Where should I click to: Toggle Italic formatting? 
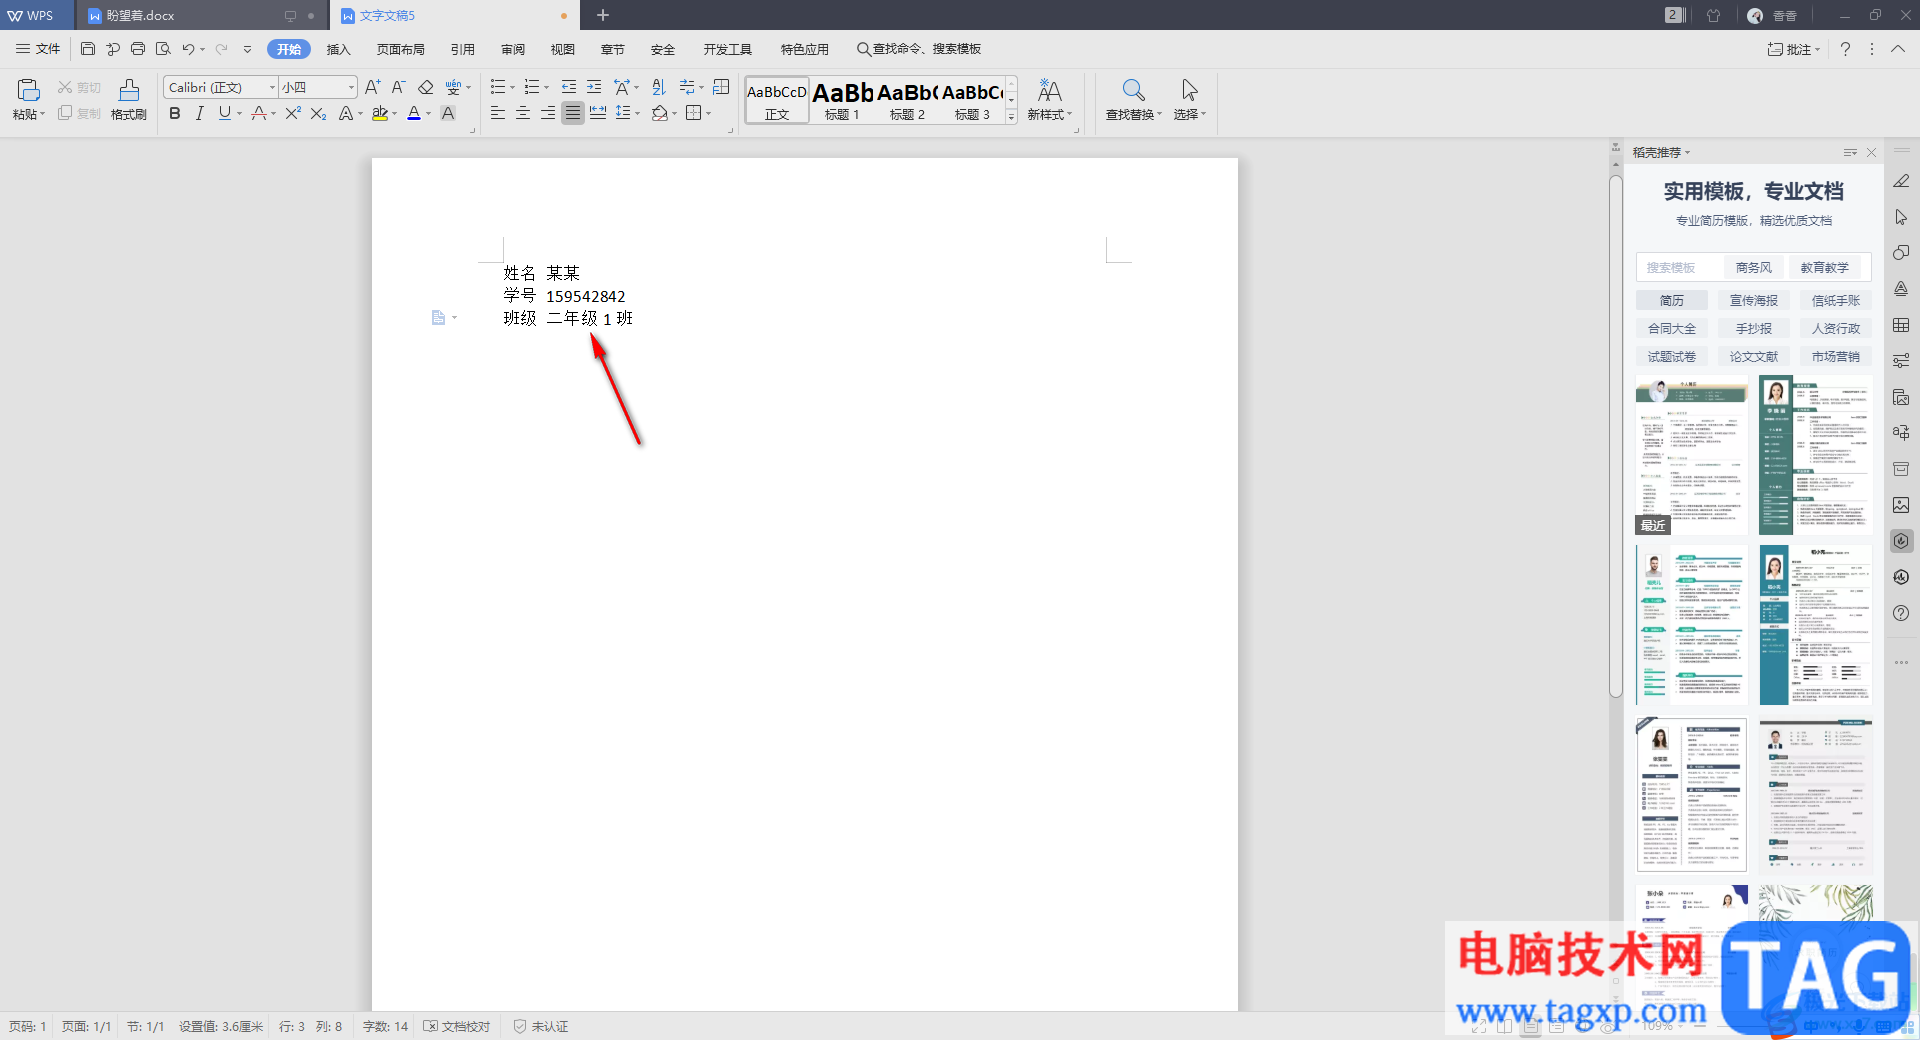click(x=200, y=114)
